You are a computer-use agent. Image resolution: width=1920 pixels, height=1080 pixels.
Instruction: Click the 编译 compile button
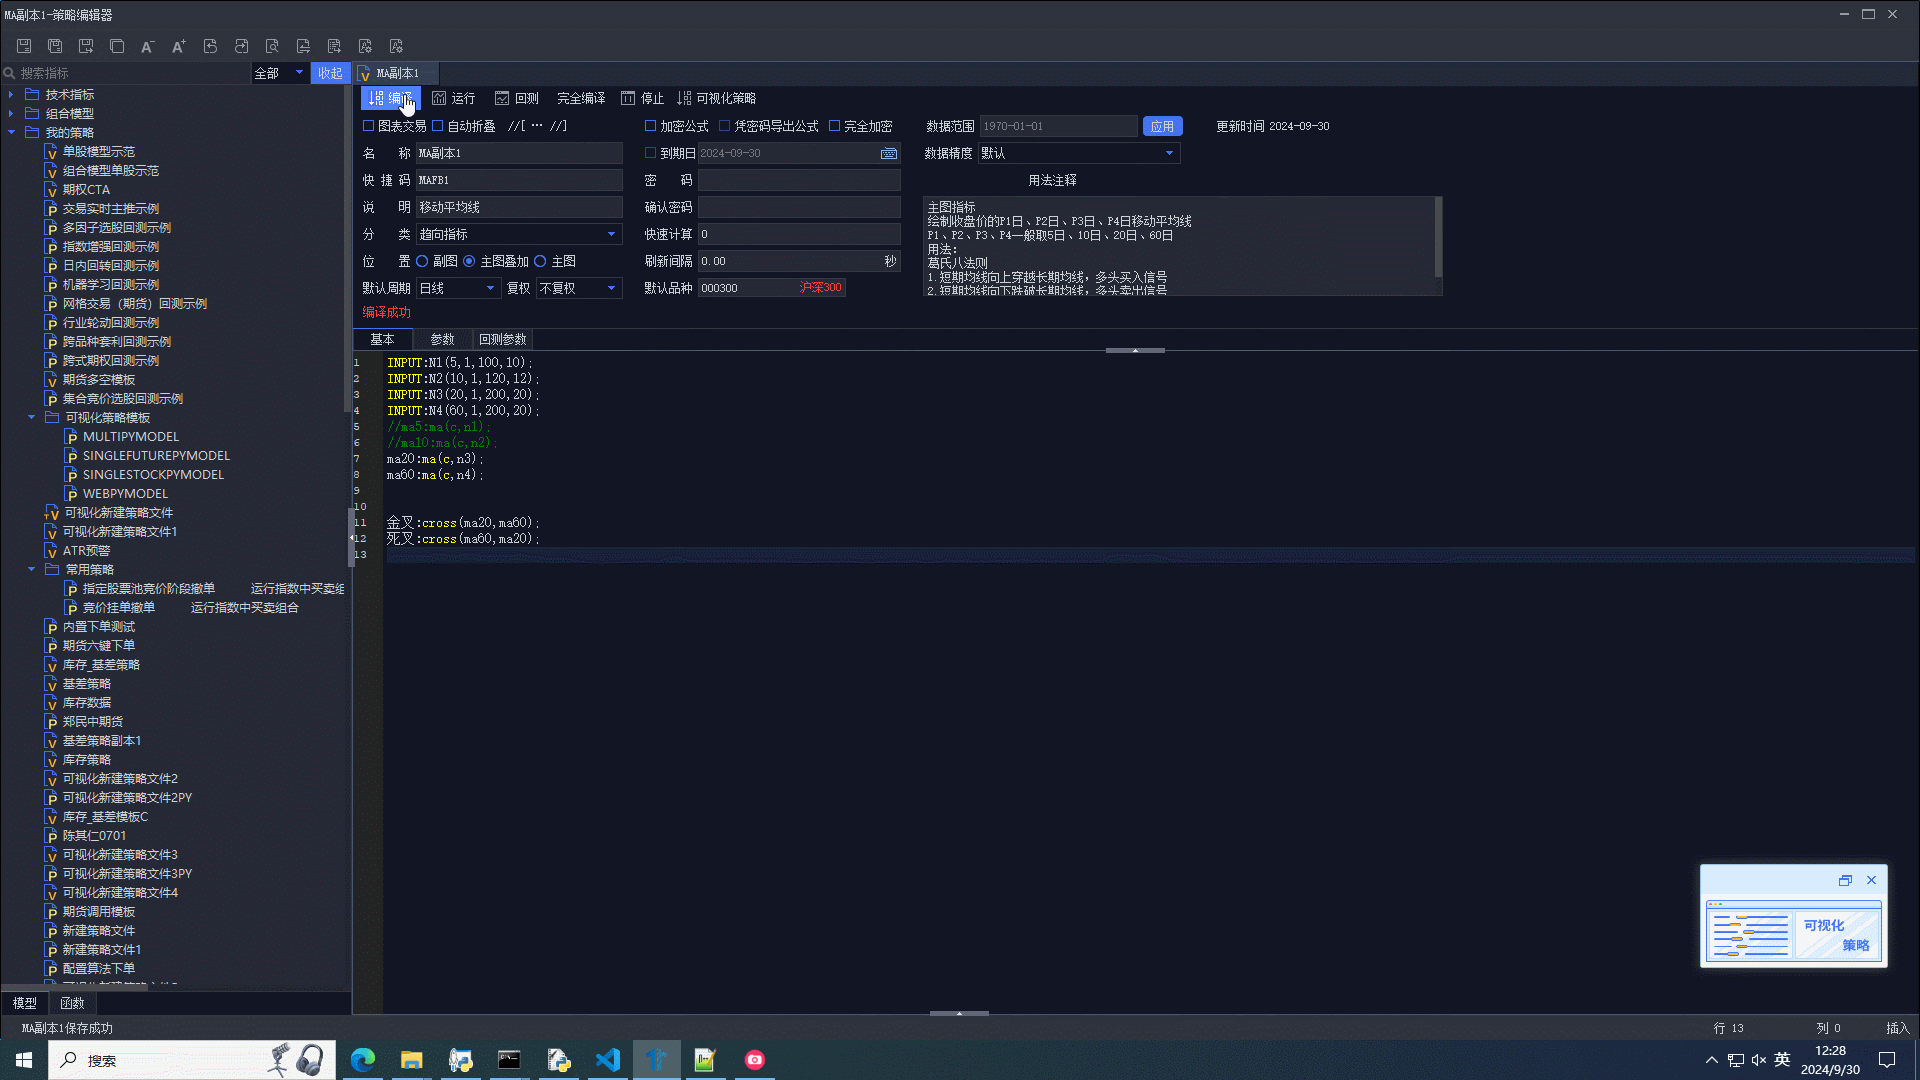pos(390,98)
